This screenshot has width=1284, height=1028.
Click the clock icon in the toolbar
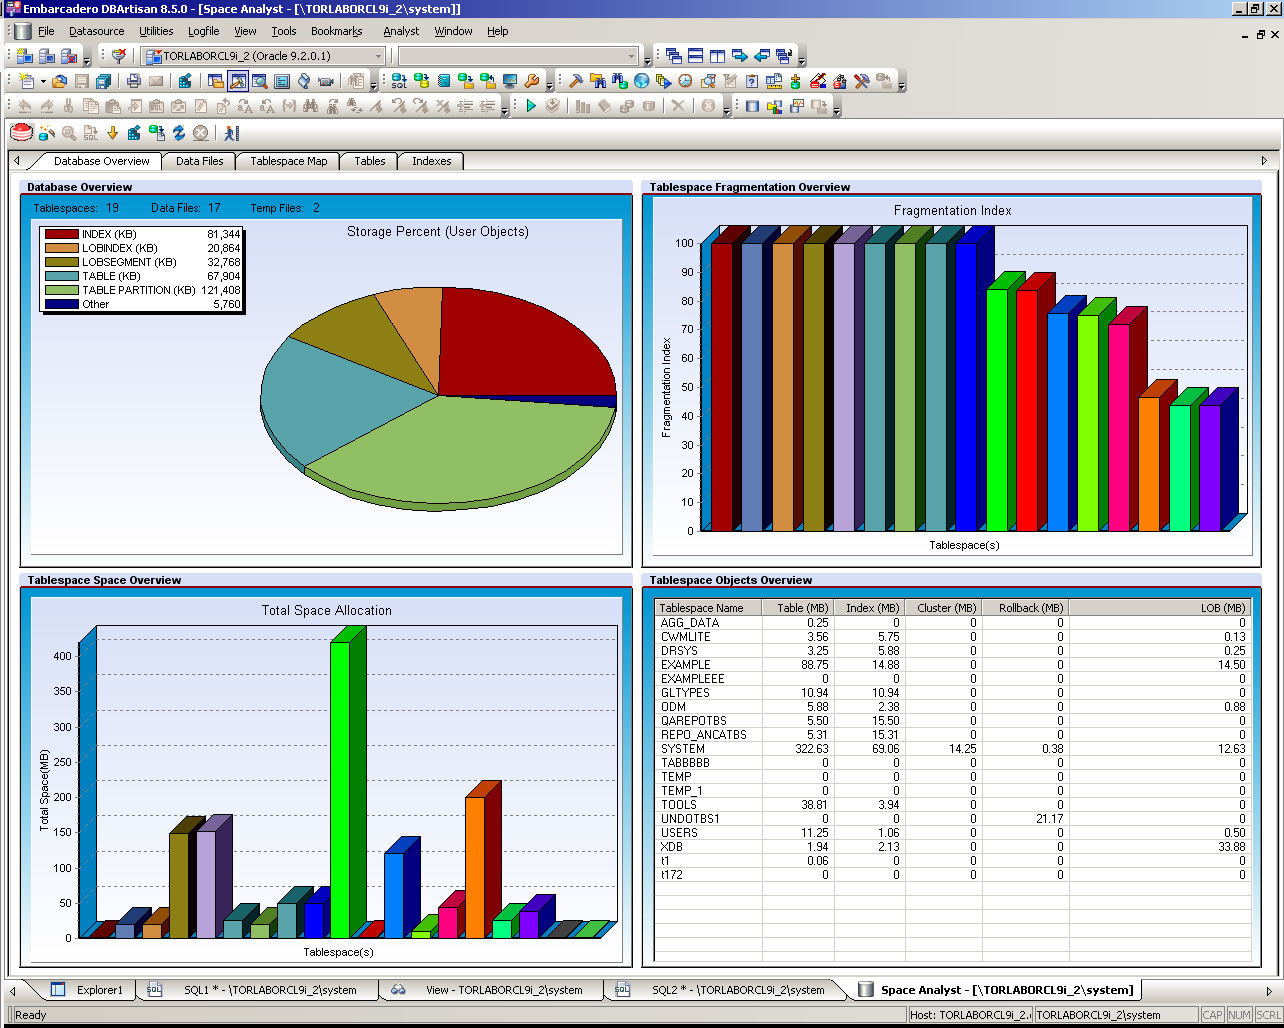tap(685, 81)
